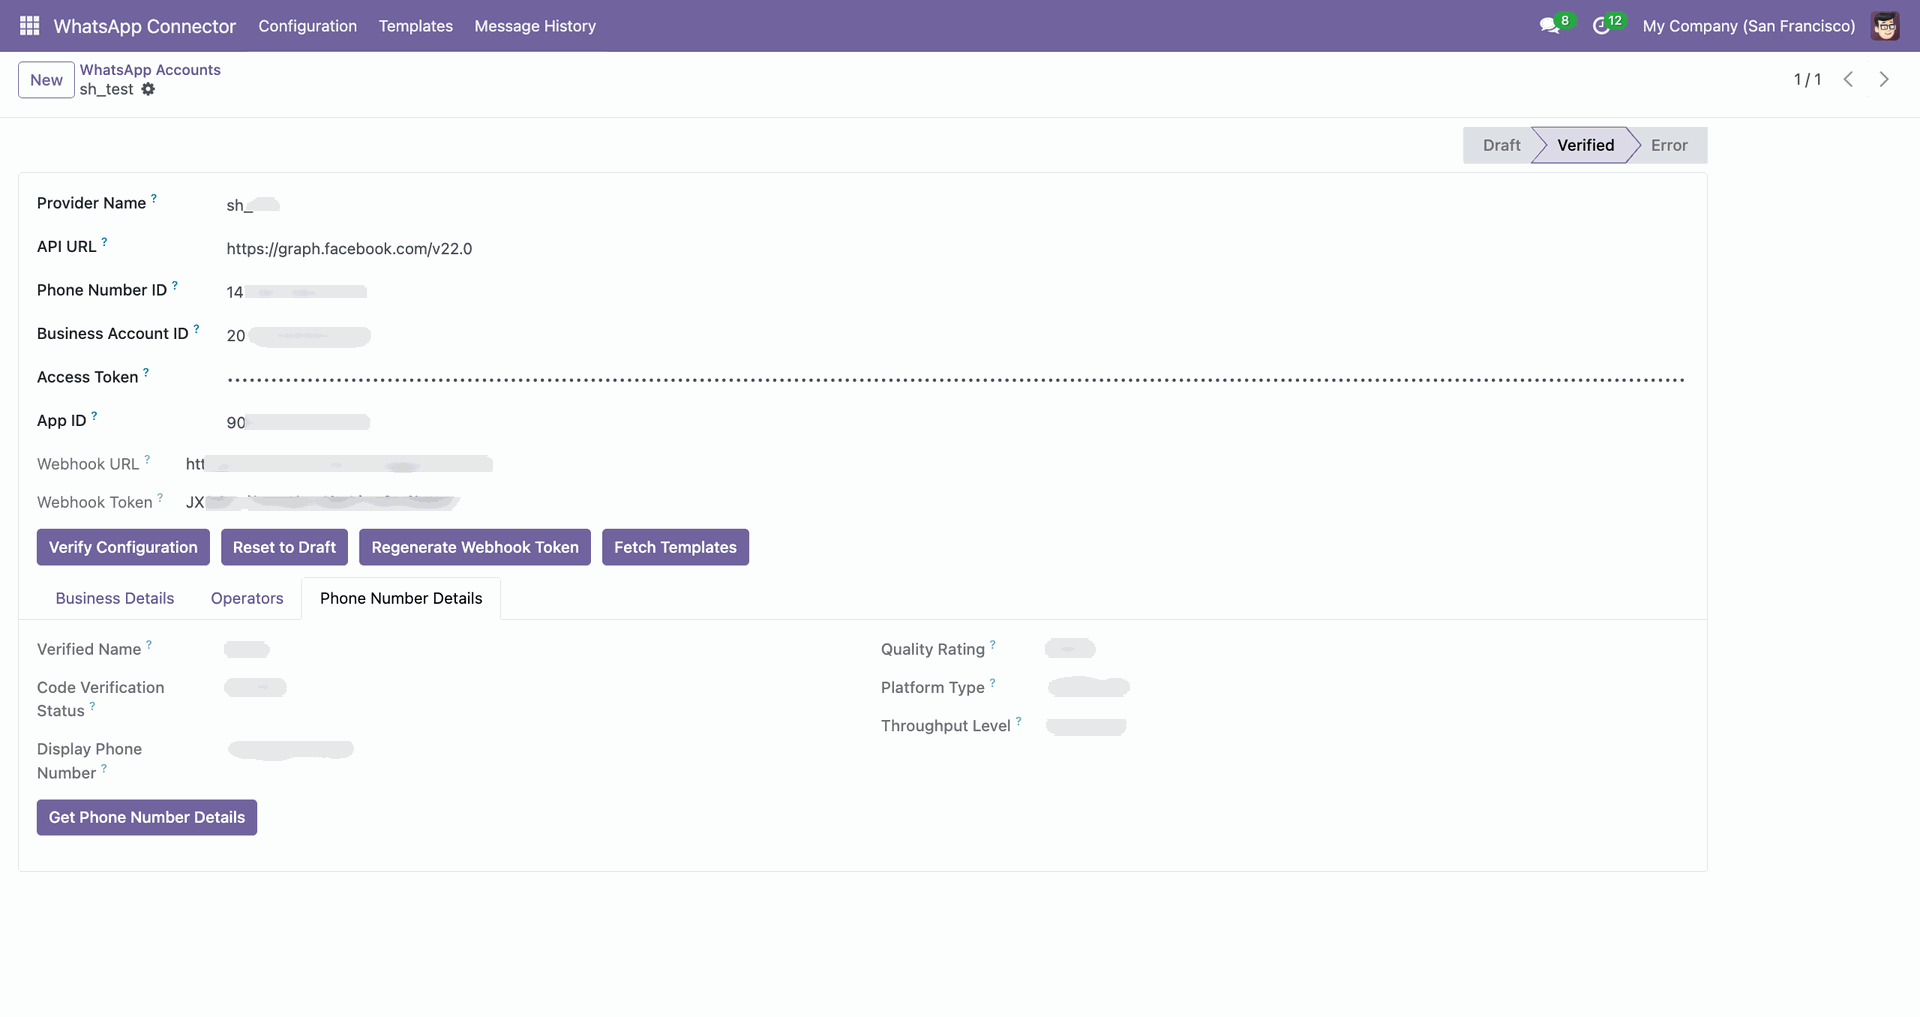Click the WhatsApp Accounts breadcrumb link
1920x1017 pixels.
pos(150,70)
